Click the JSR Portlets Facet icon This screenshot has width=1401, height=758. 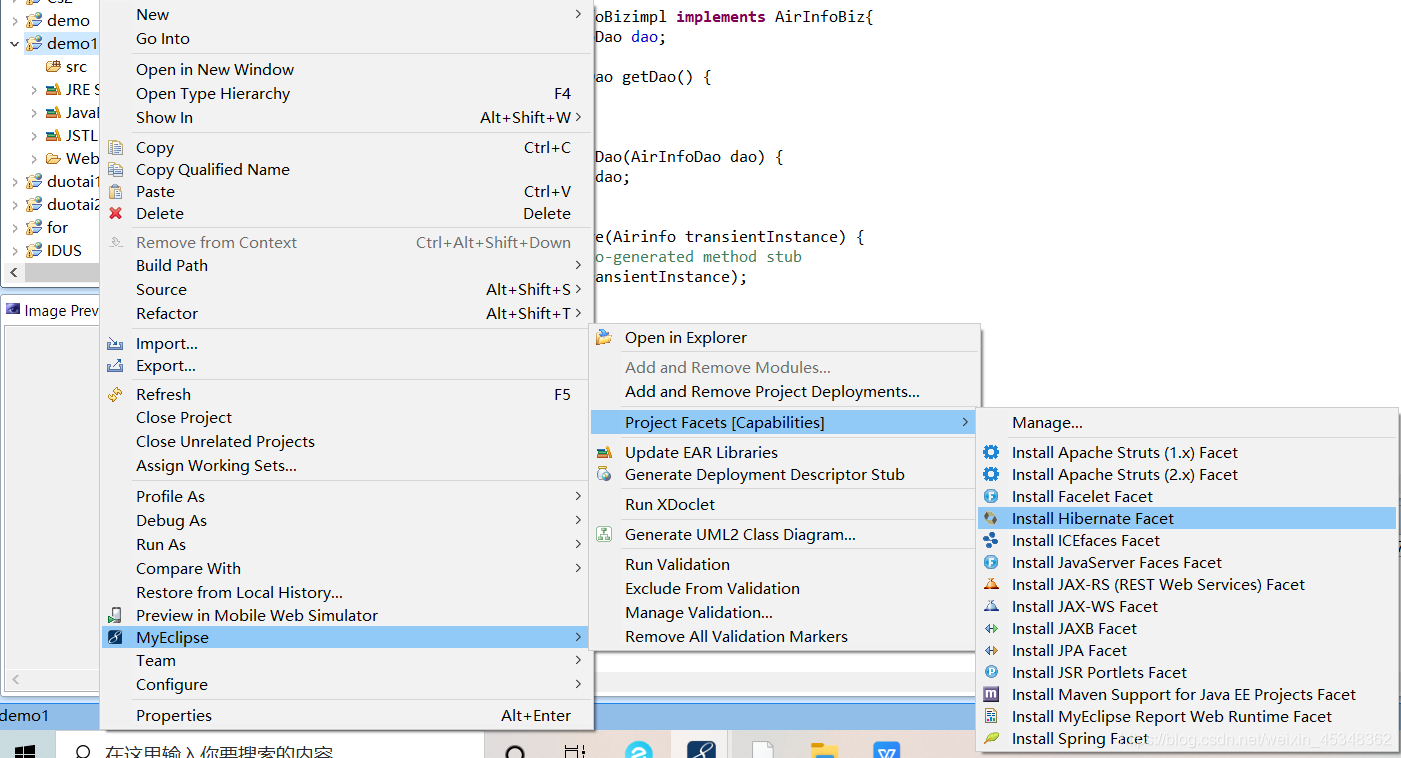click(x=991, y=672)
